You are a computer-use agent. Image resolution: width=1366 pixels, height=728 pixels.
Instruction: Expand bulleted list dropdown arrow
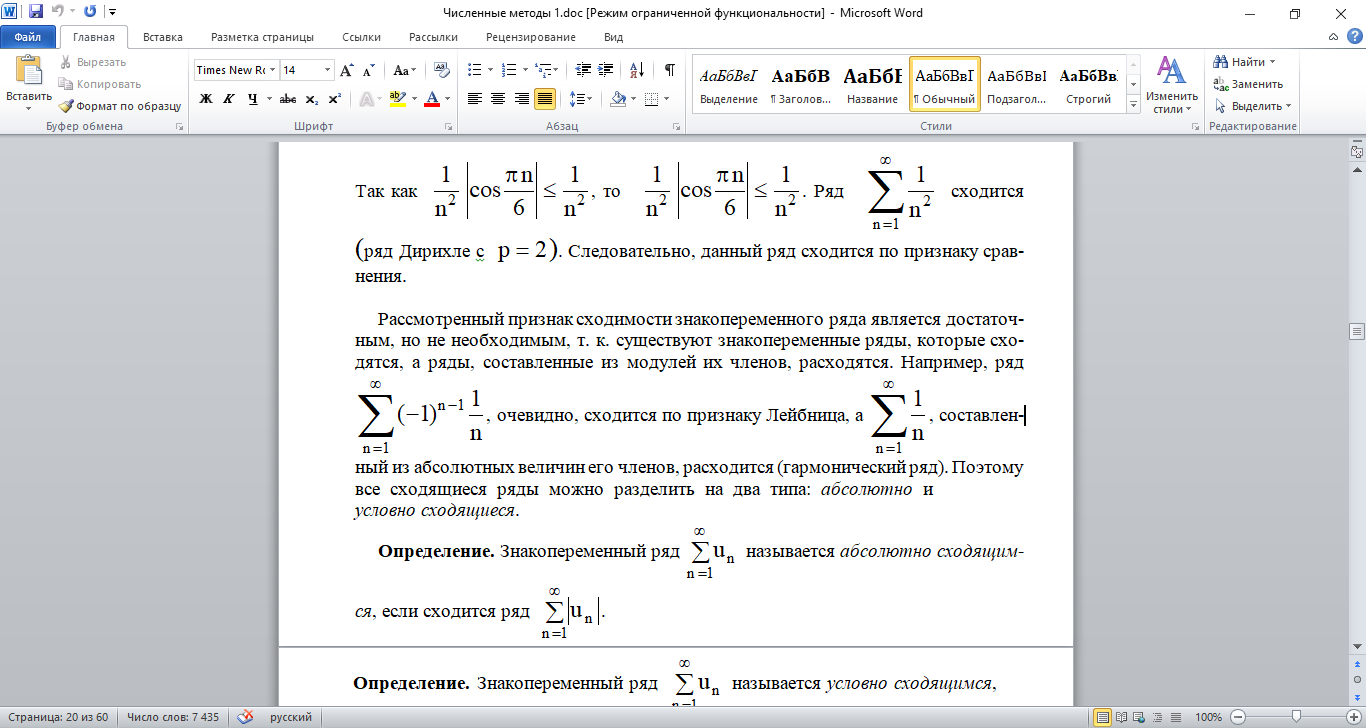(x=489, y=70)
